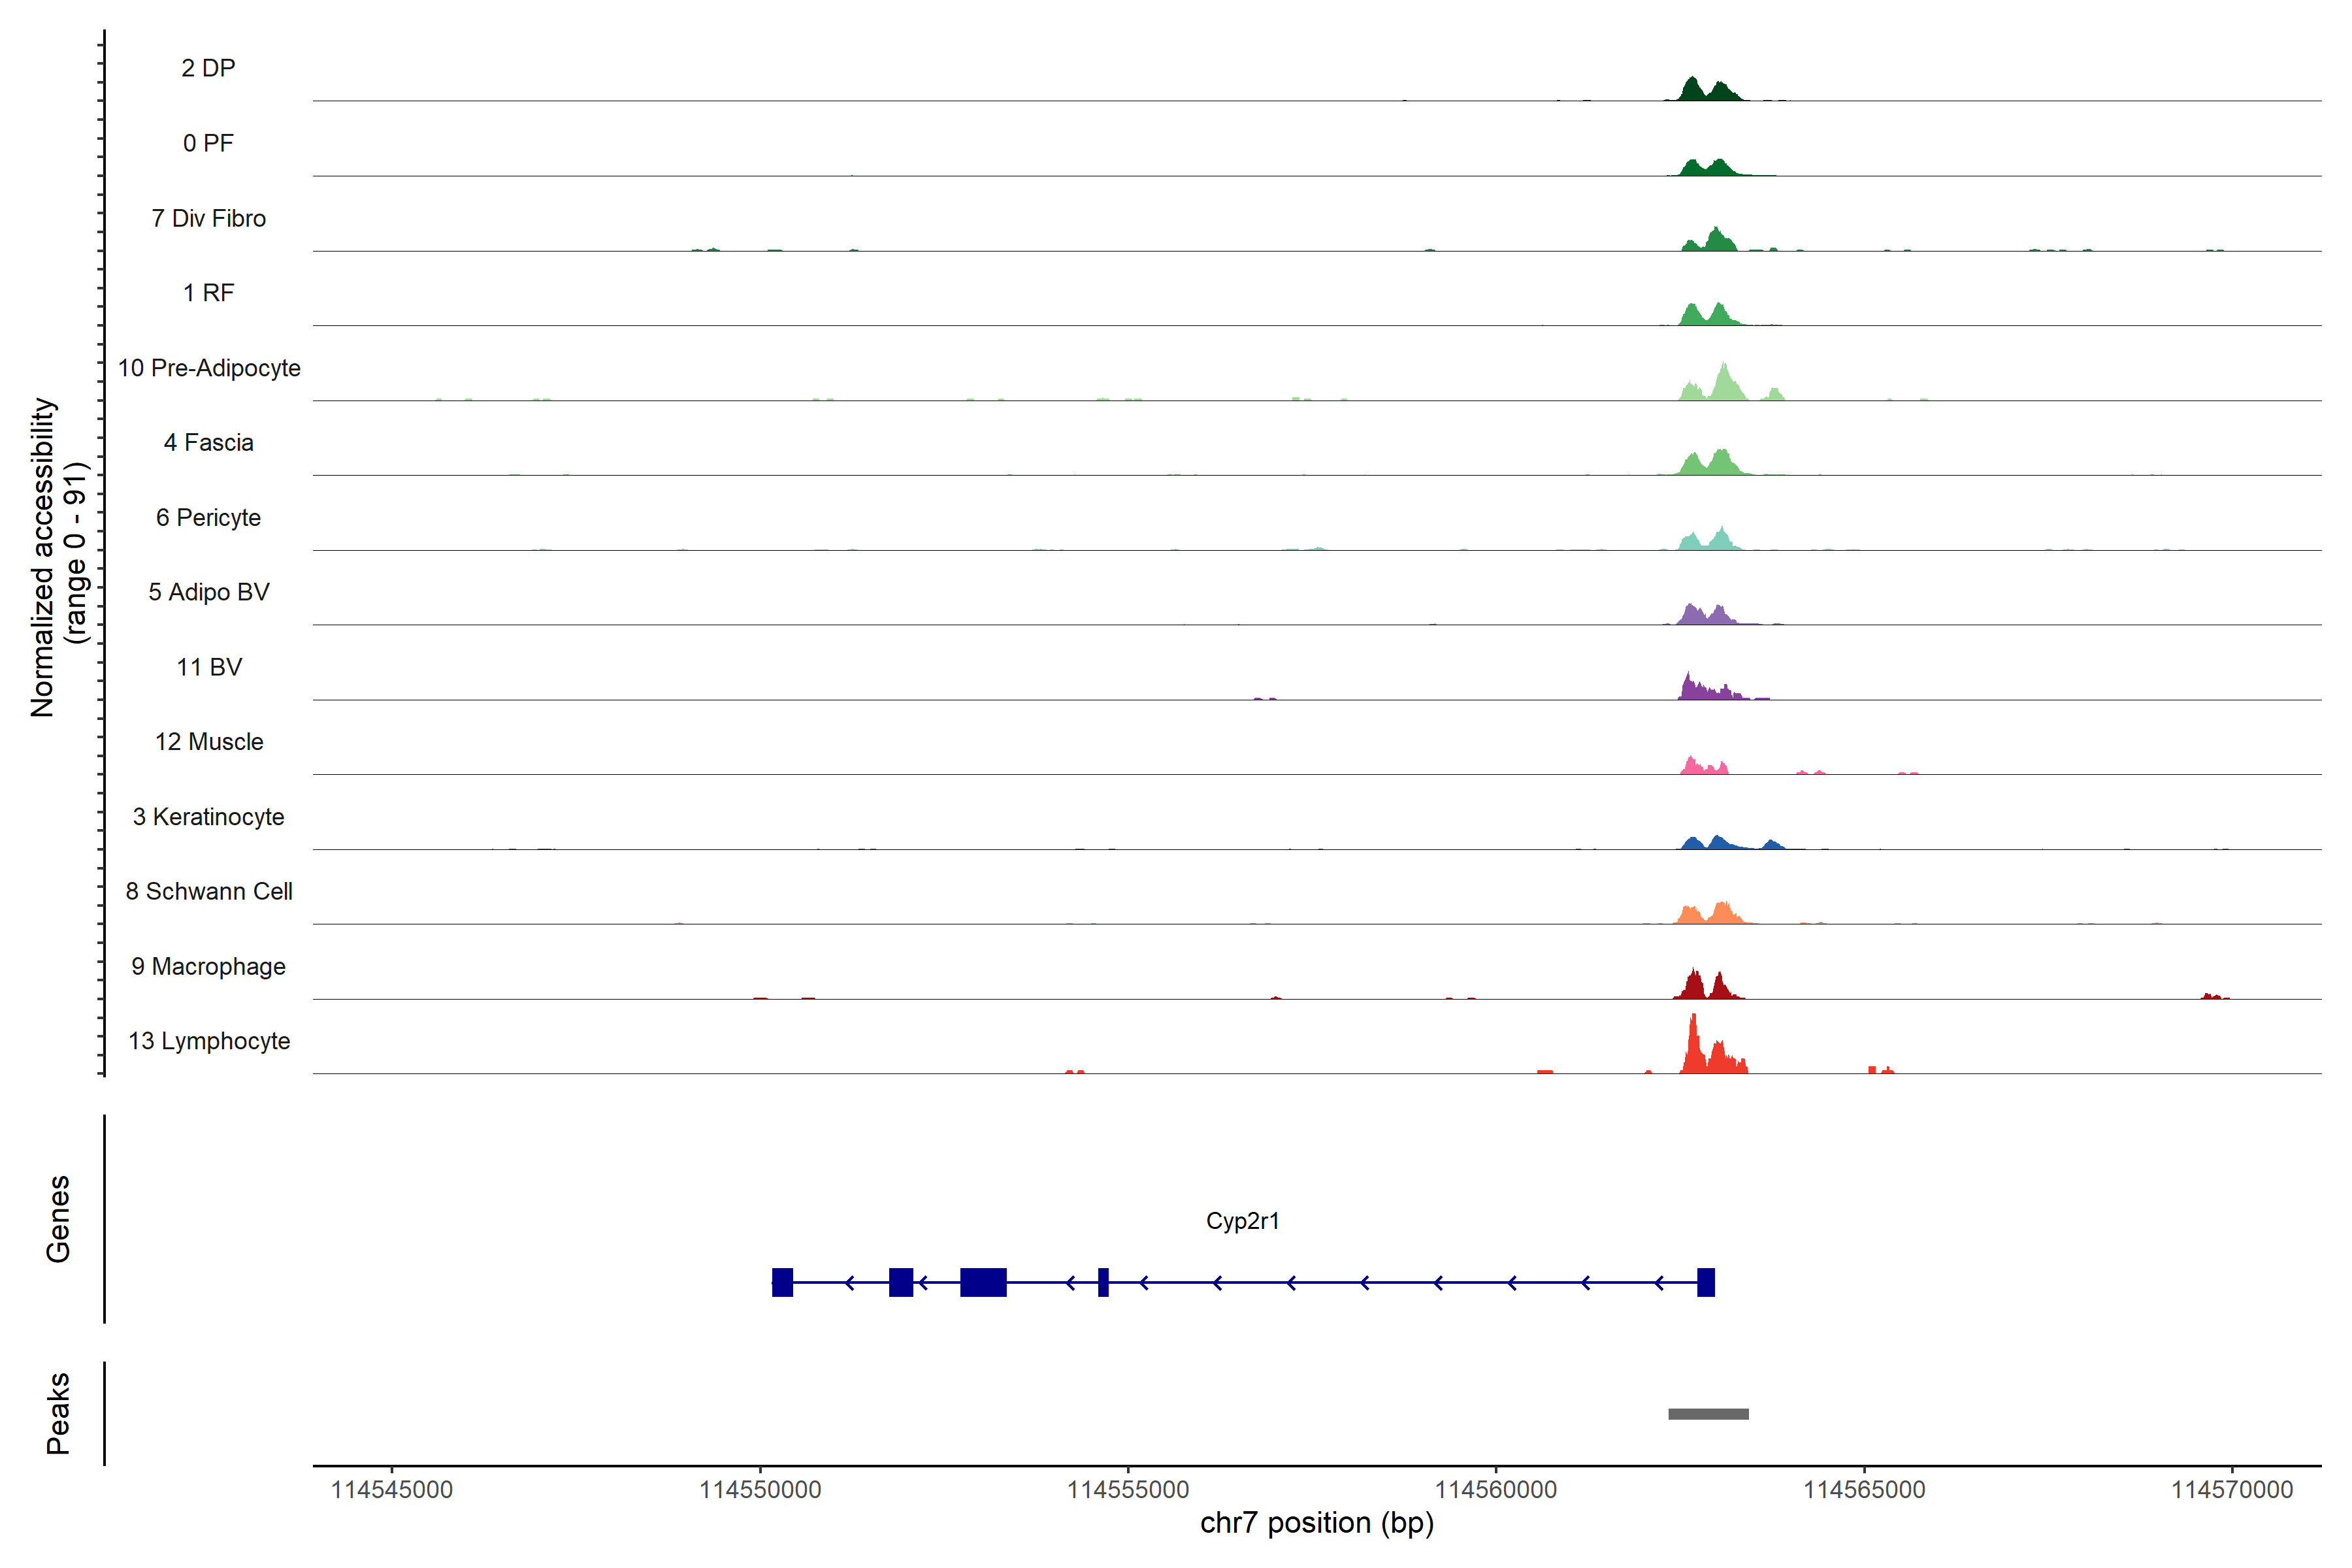Click the purple 11 BV peak

pyautogui.click(x=1690, y=688)
